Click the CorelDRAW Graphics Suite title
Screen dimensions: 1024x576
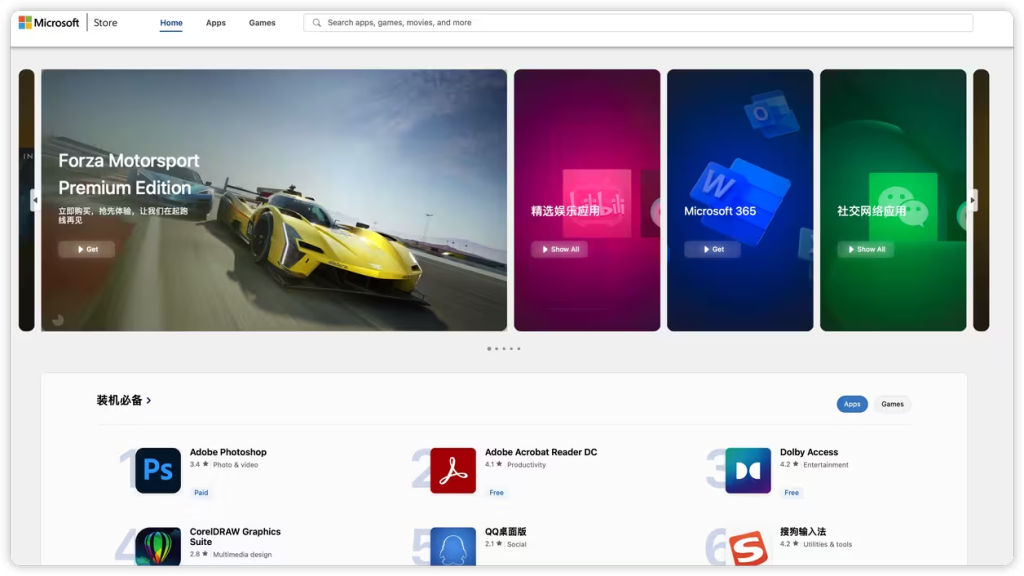[x=235, y=537]
